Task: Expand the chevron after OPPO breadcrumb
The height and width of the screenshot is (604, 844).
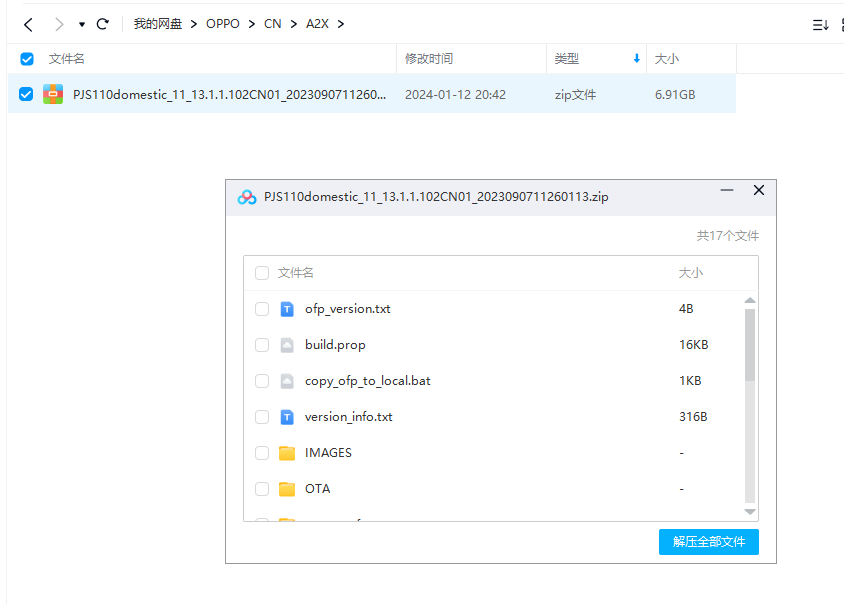Action: click(x=251, y=24)
